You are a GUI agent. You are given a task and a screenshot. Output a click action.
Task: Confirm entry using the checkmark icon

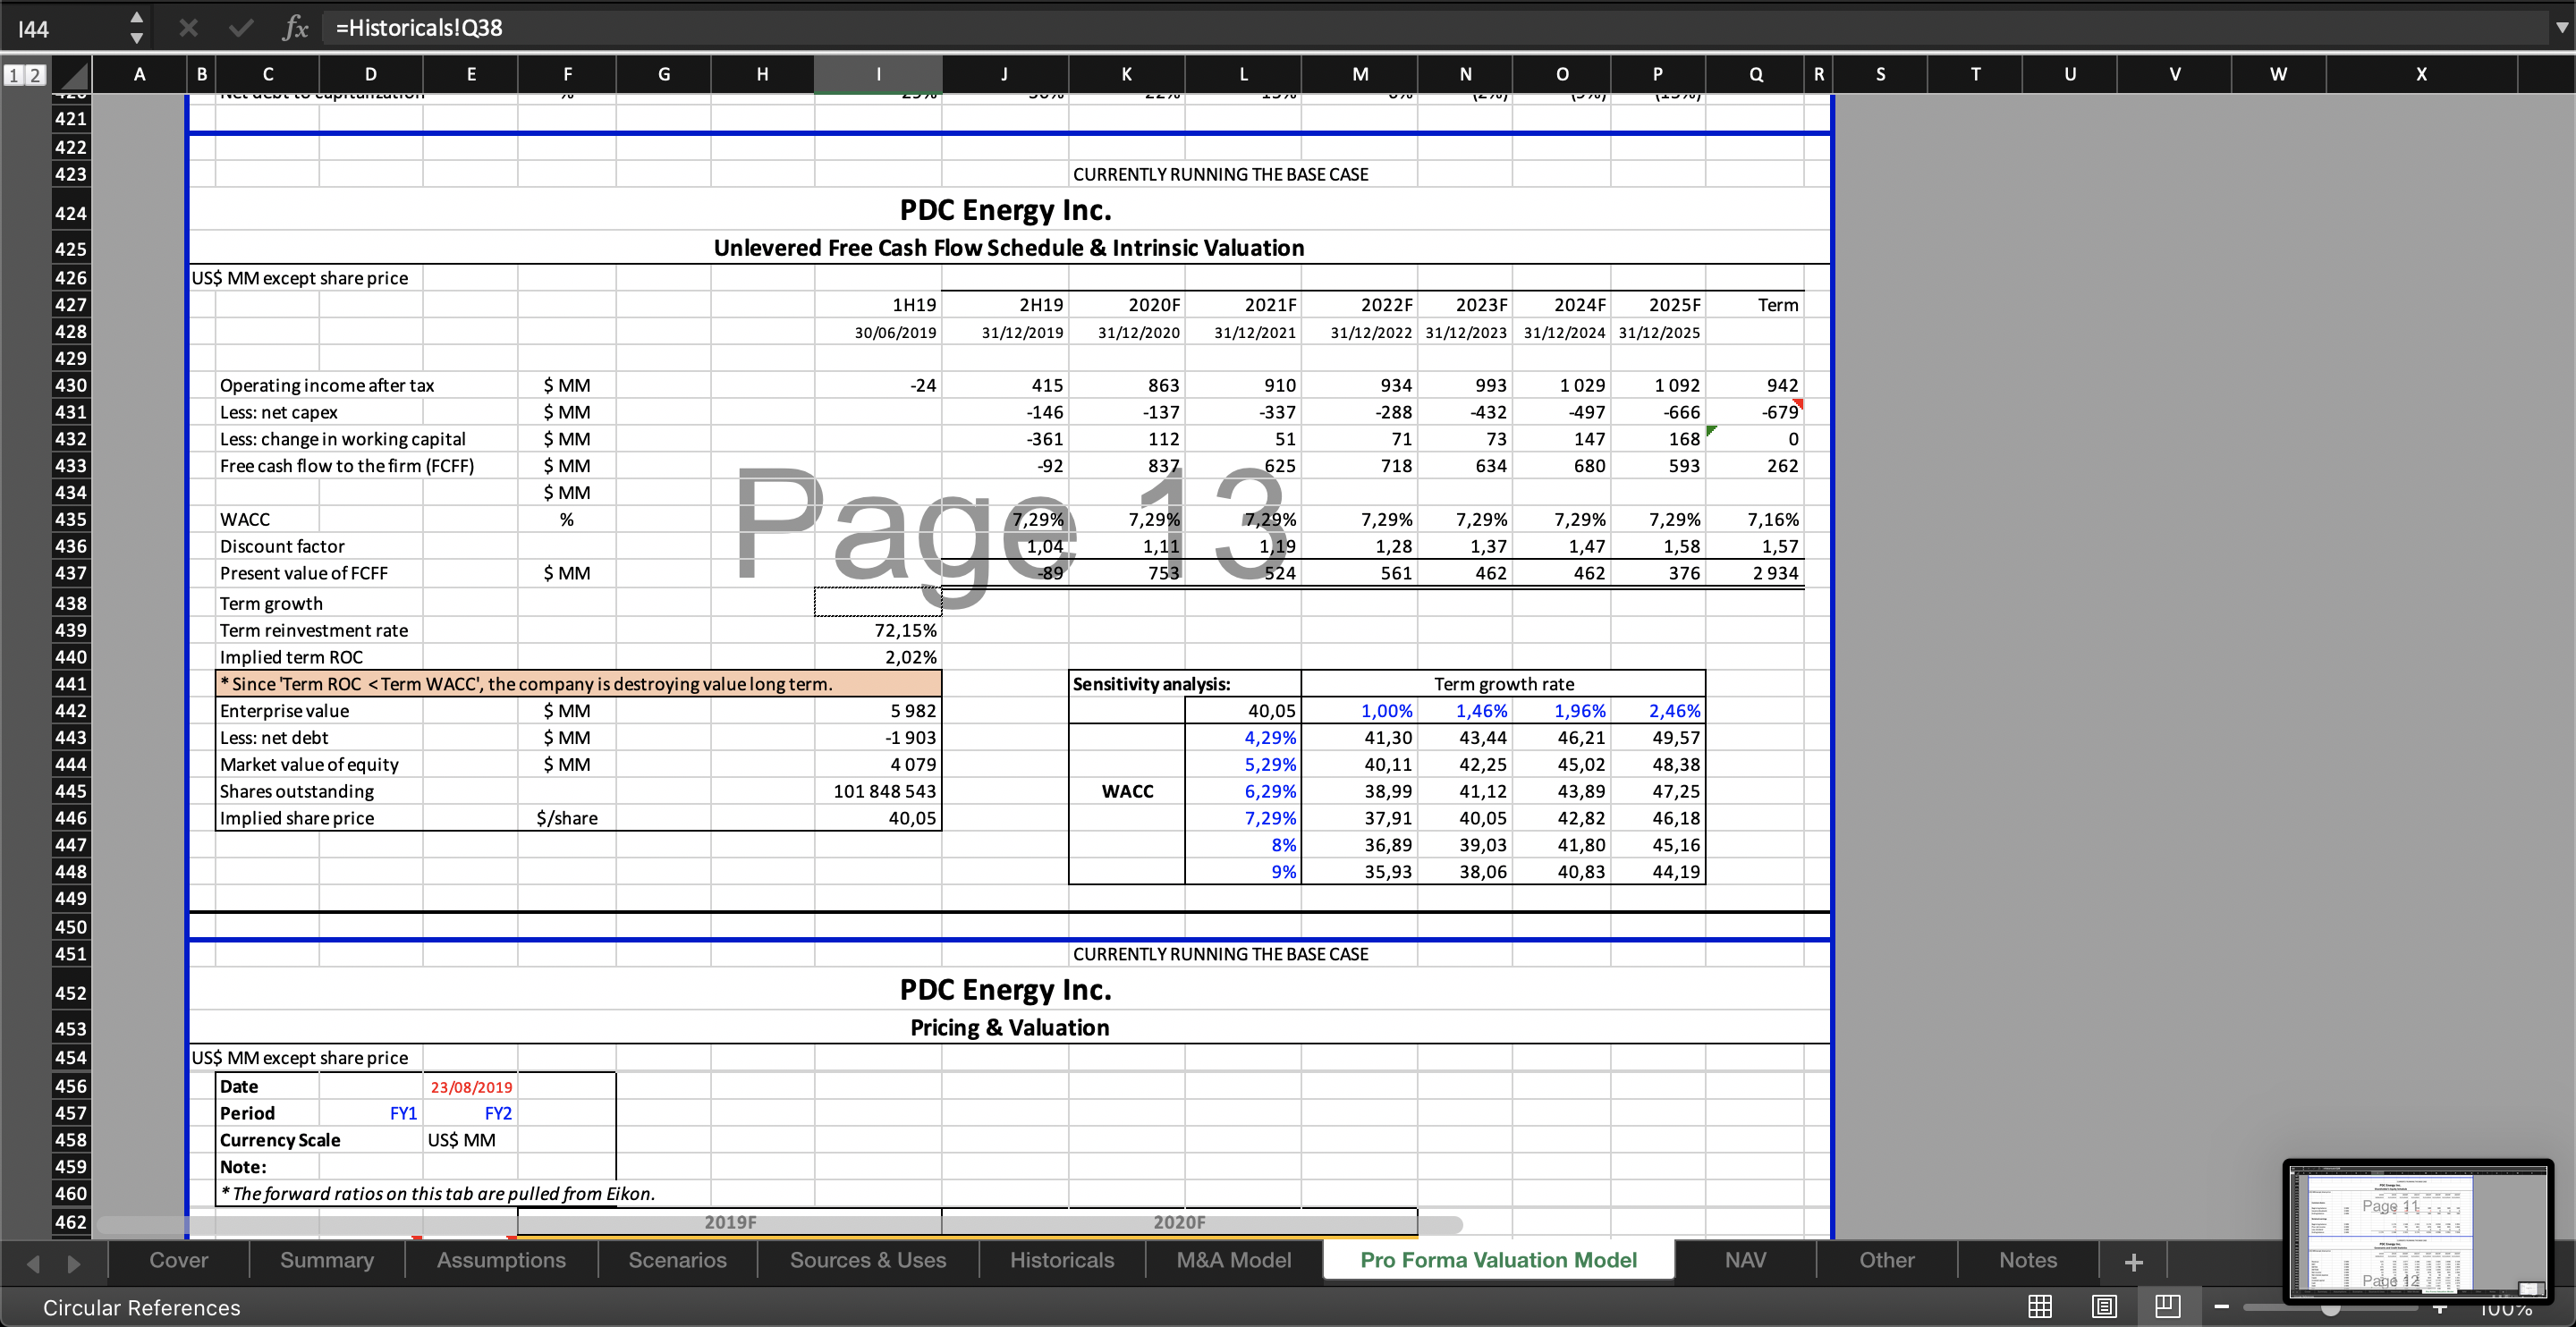[x=241, y=28]
